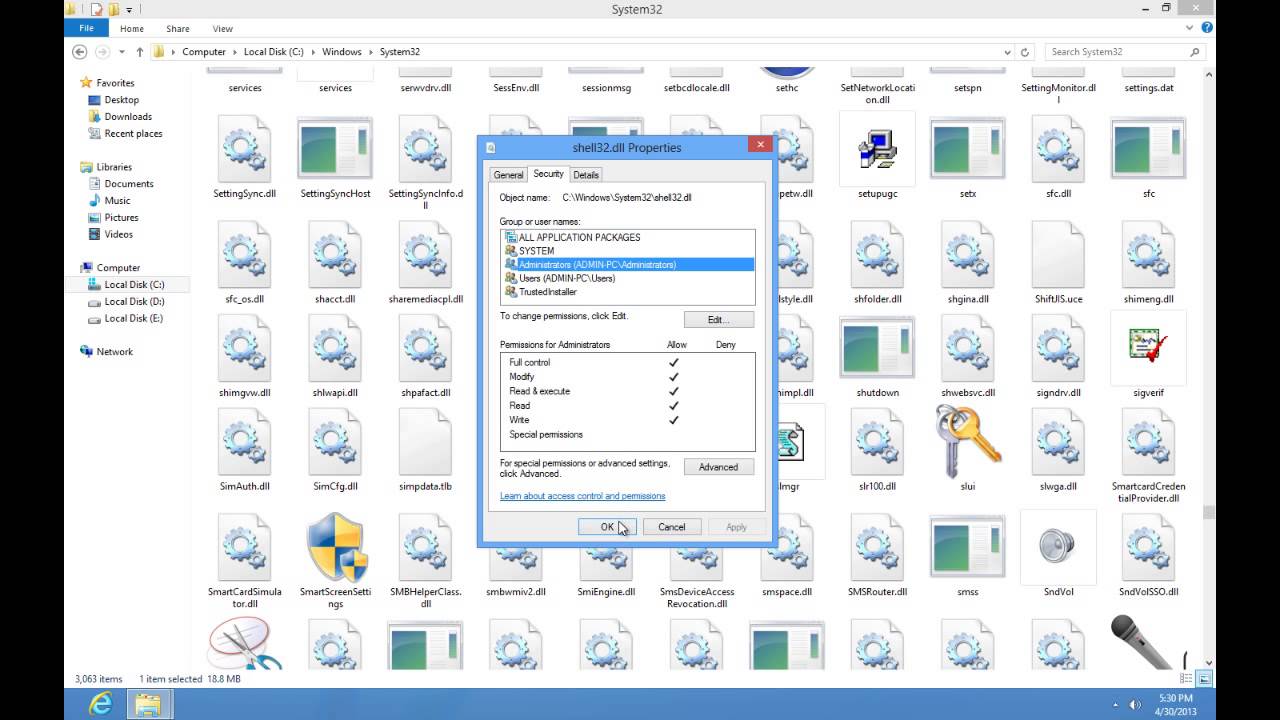
Task: Toggle the Modify Allow checkmark
Action: (x=676, y=377)
